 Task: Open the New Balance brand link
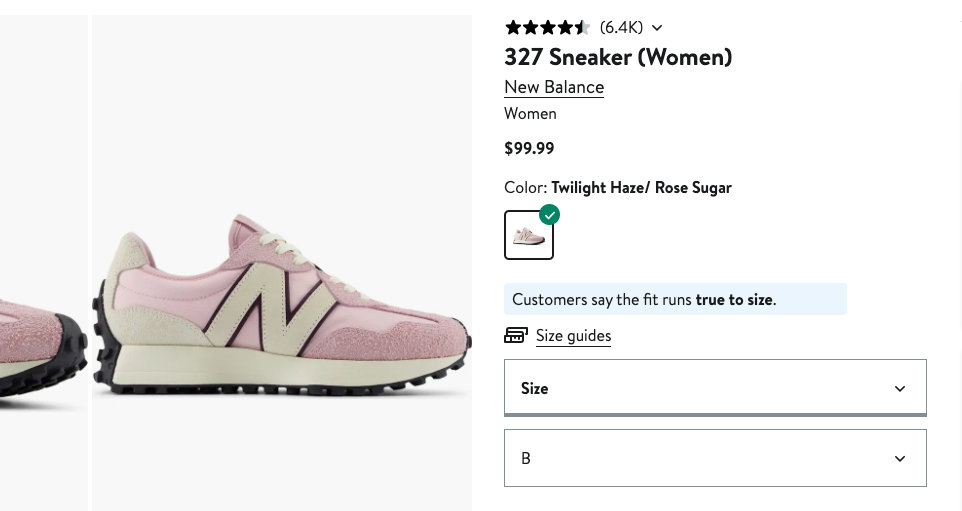coord(554,87)
